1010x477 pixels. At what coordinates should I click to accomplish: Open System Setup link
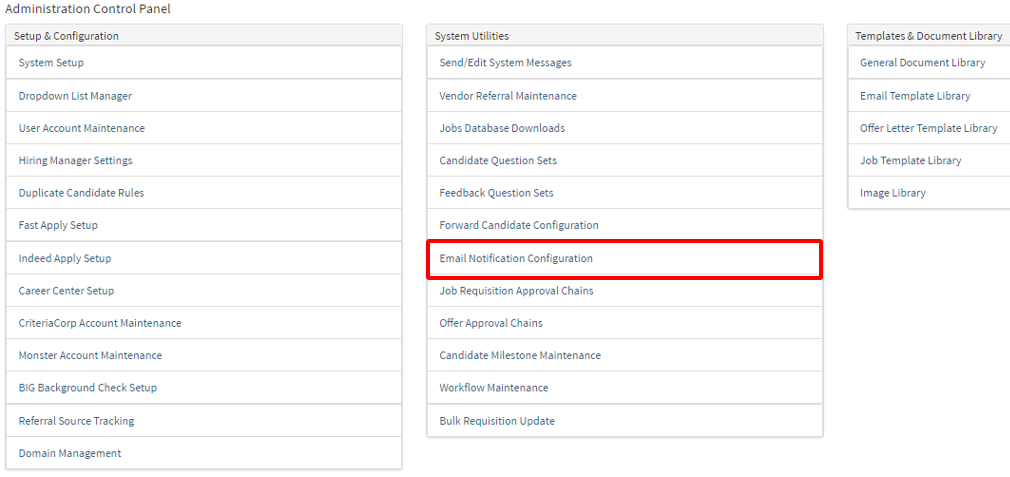click(51, 63)
